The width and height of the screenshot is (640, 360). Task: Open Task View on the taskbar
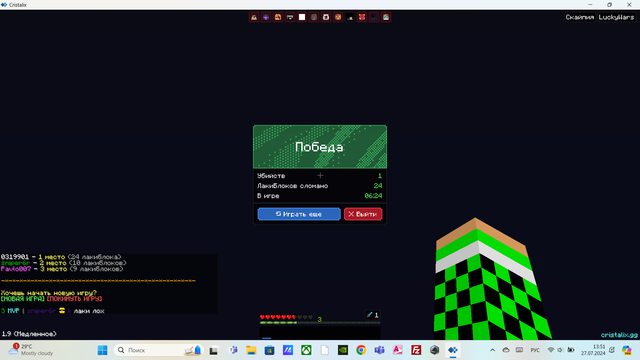[213, 350]
